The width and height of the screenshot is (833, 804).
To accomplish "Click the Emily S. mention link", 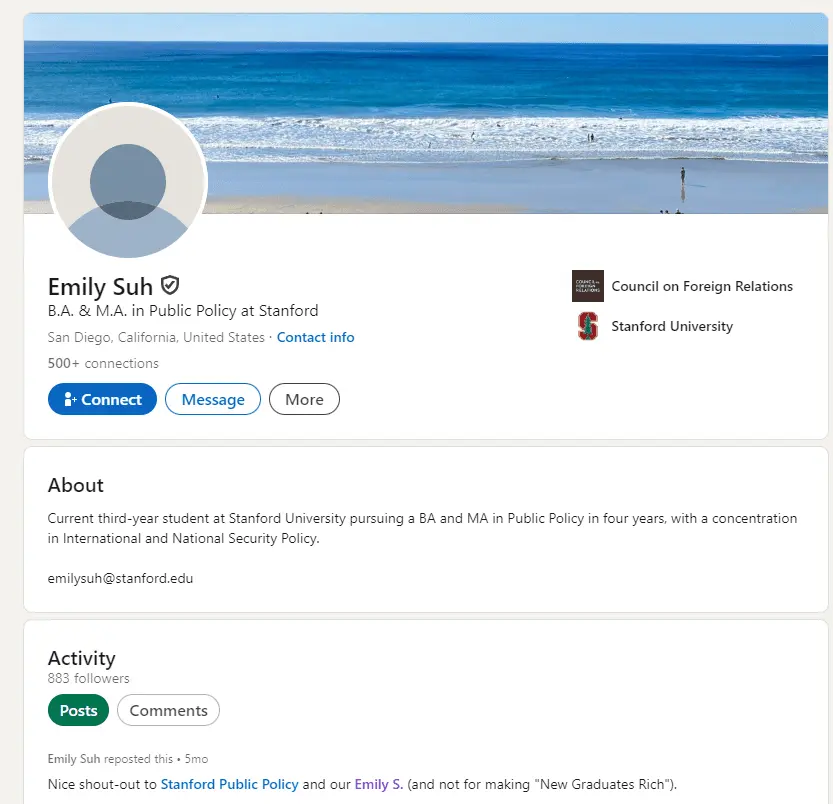I will click(x=378, y=784).
